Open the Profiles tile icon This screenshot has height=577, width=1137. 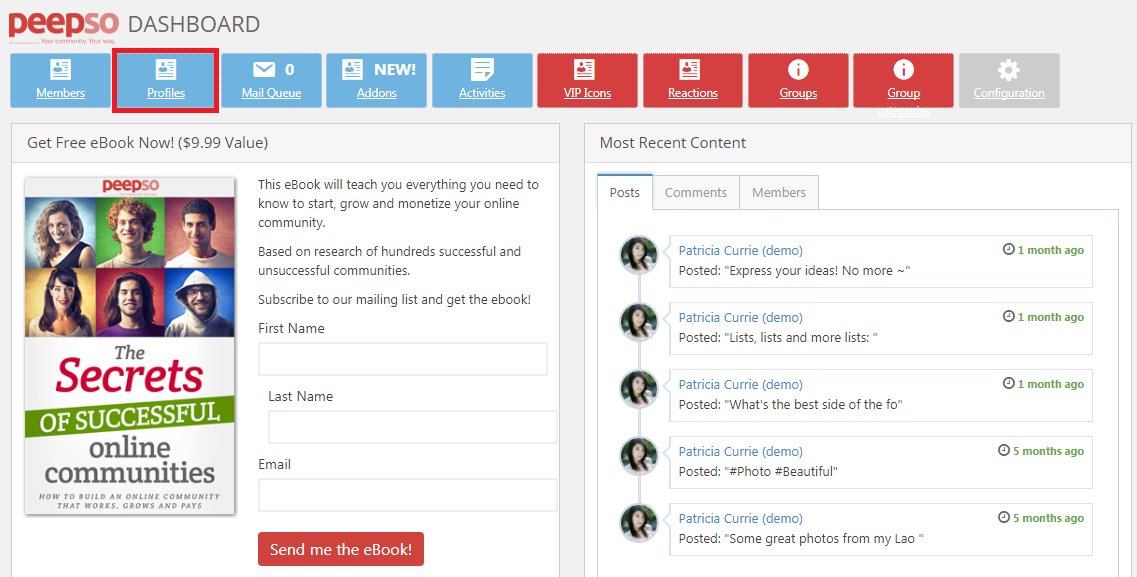tap(165, 70)
